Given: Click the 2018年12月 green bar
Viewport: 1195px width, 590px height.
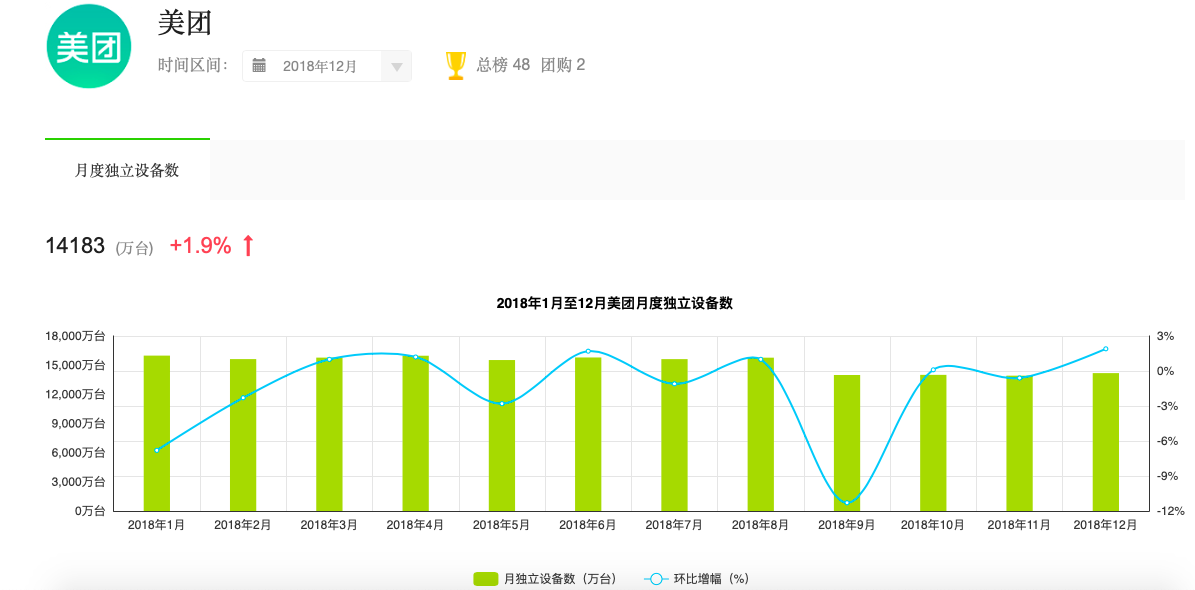Looking at the screenshot, I should pos(1106,442).
